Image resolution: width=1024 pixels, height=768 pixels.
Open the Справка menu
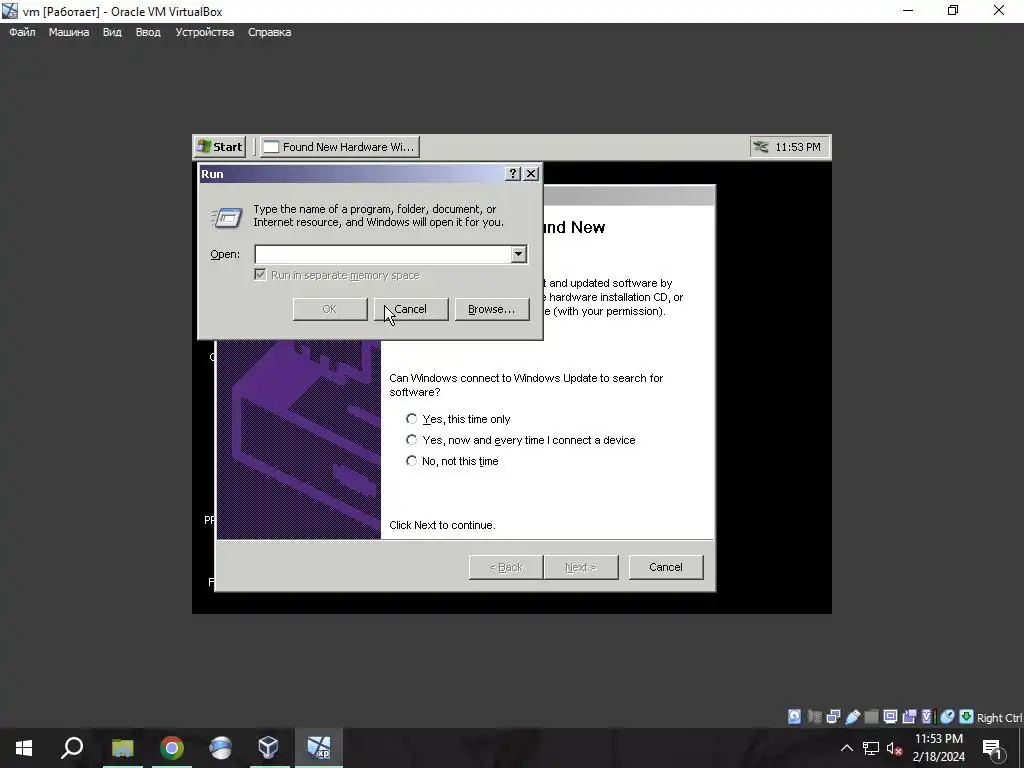pos(269,32)
